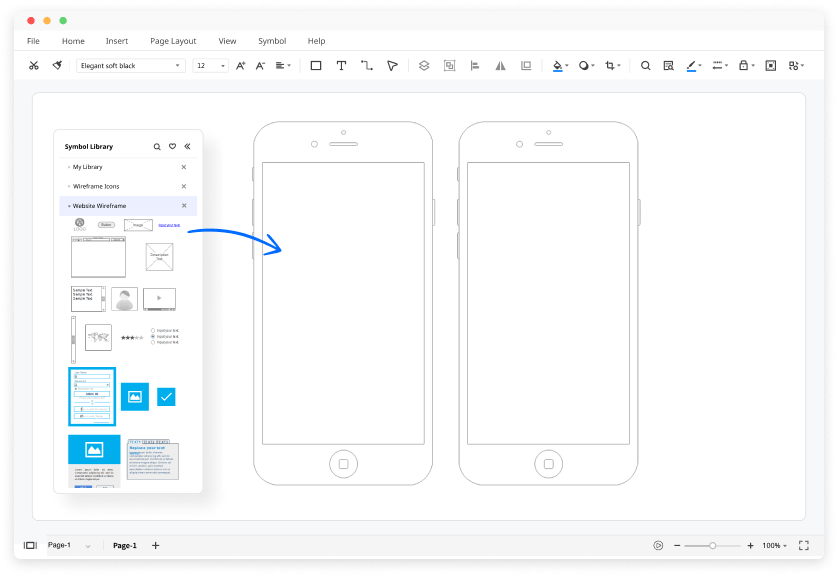This screenshot has height=576, width=838.
Task: Open the Shadow effect dropdown
Action: pos(586,65)
